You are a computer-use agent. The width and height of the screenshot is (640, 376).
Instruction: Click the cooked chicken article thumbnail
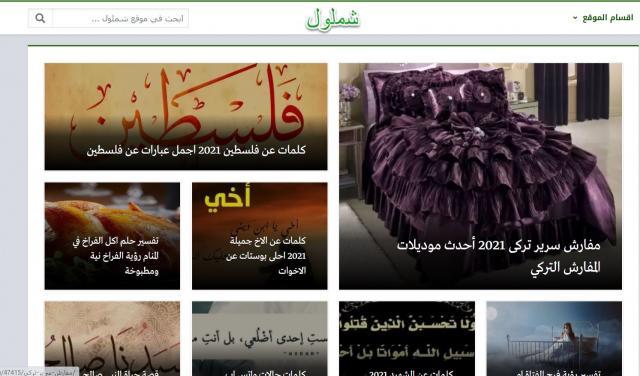(112, 236)
